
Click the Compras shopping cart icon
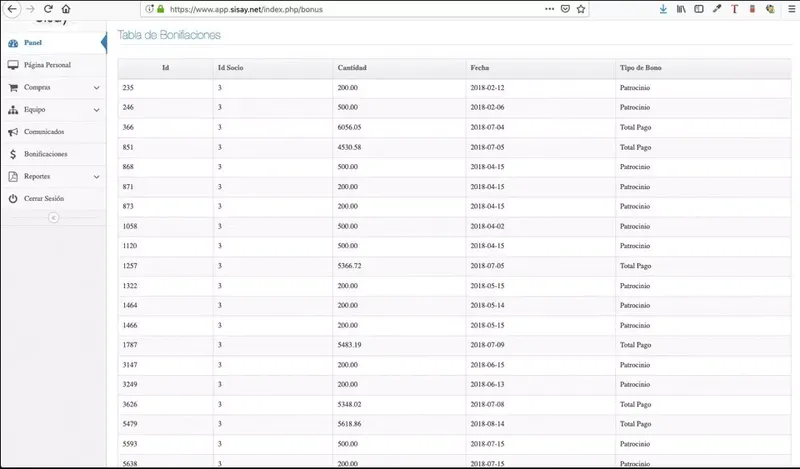tap(13, 87)
